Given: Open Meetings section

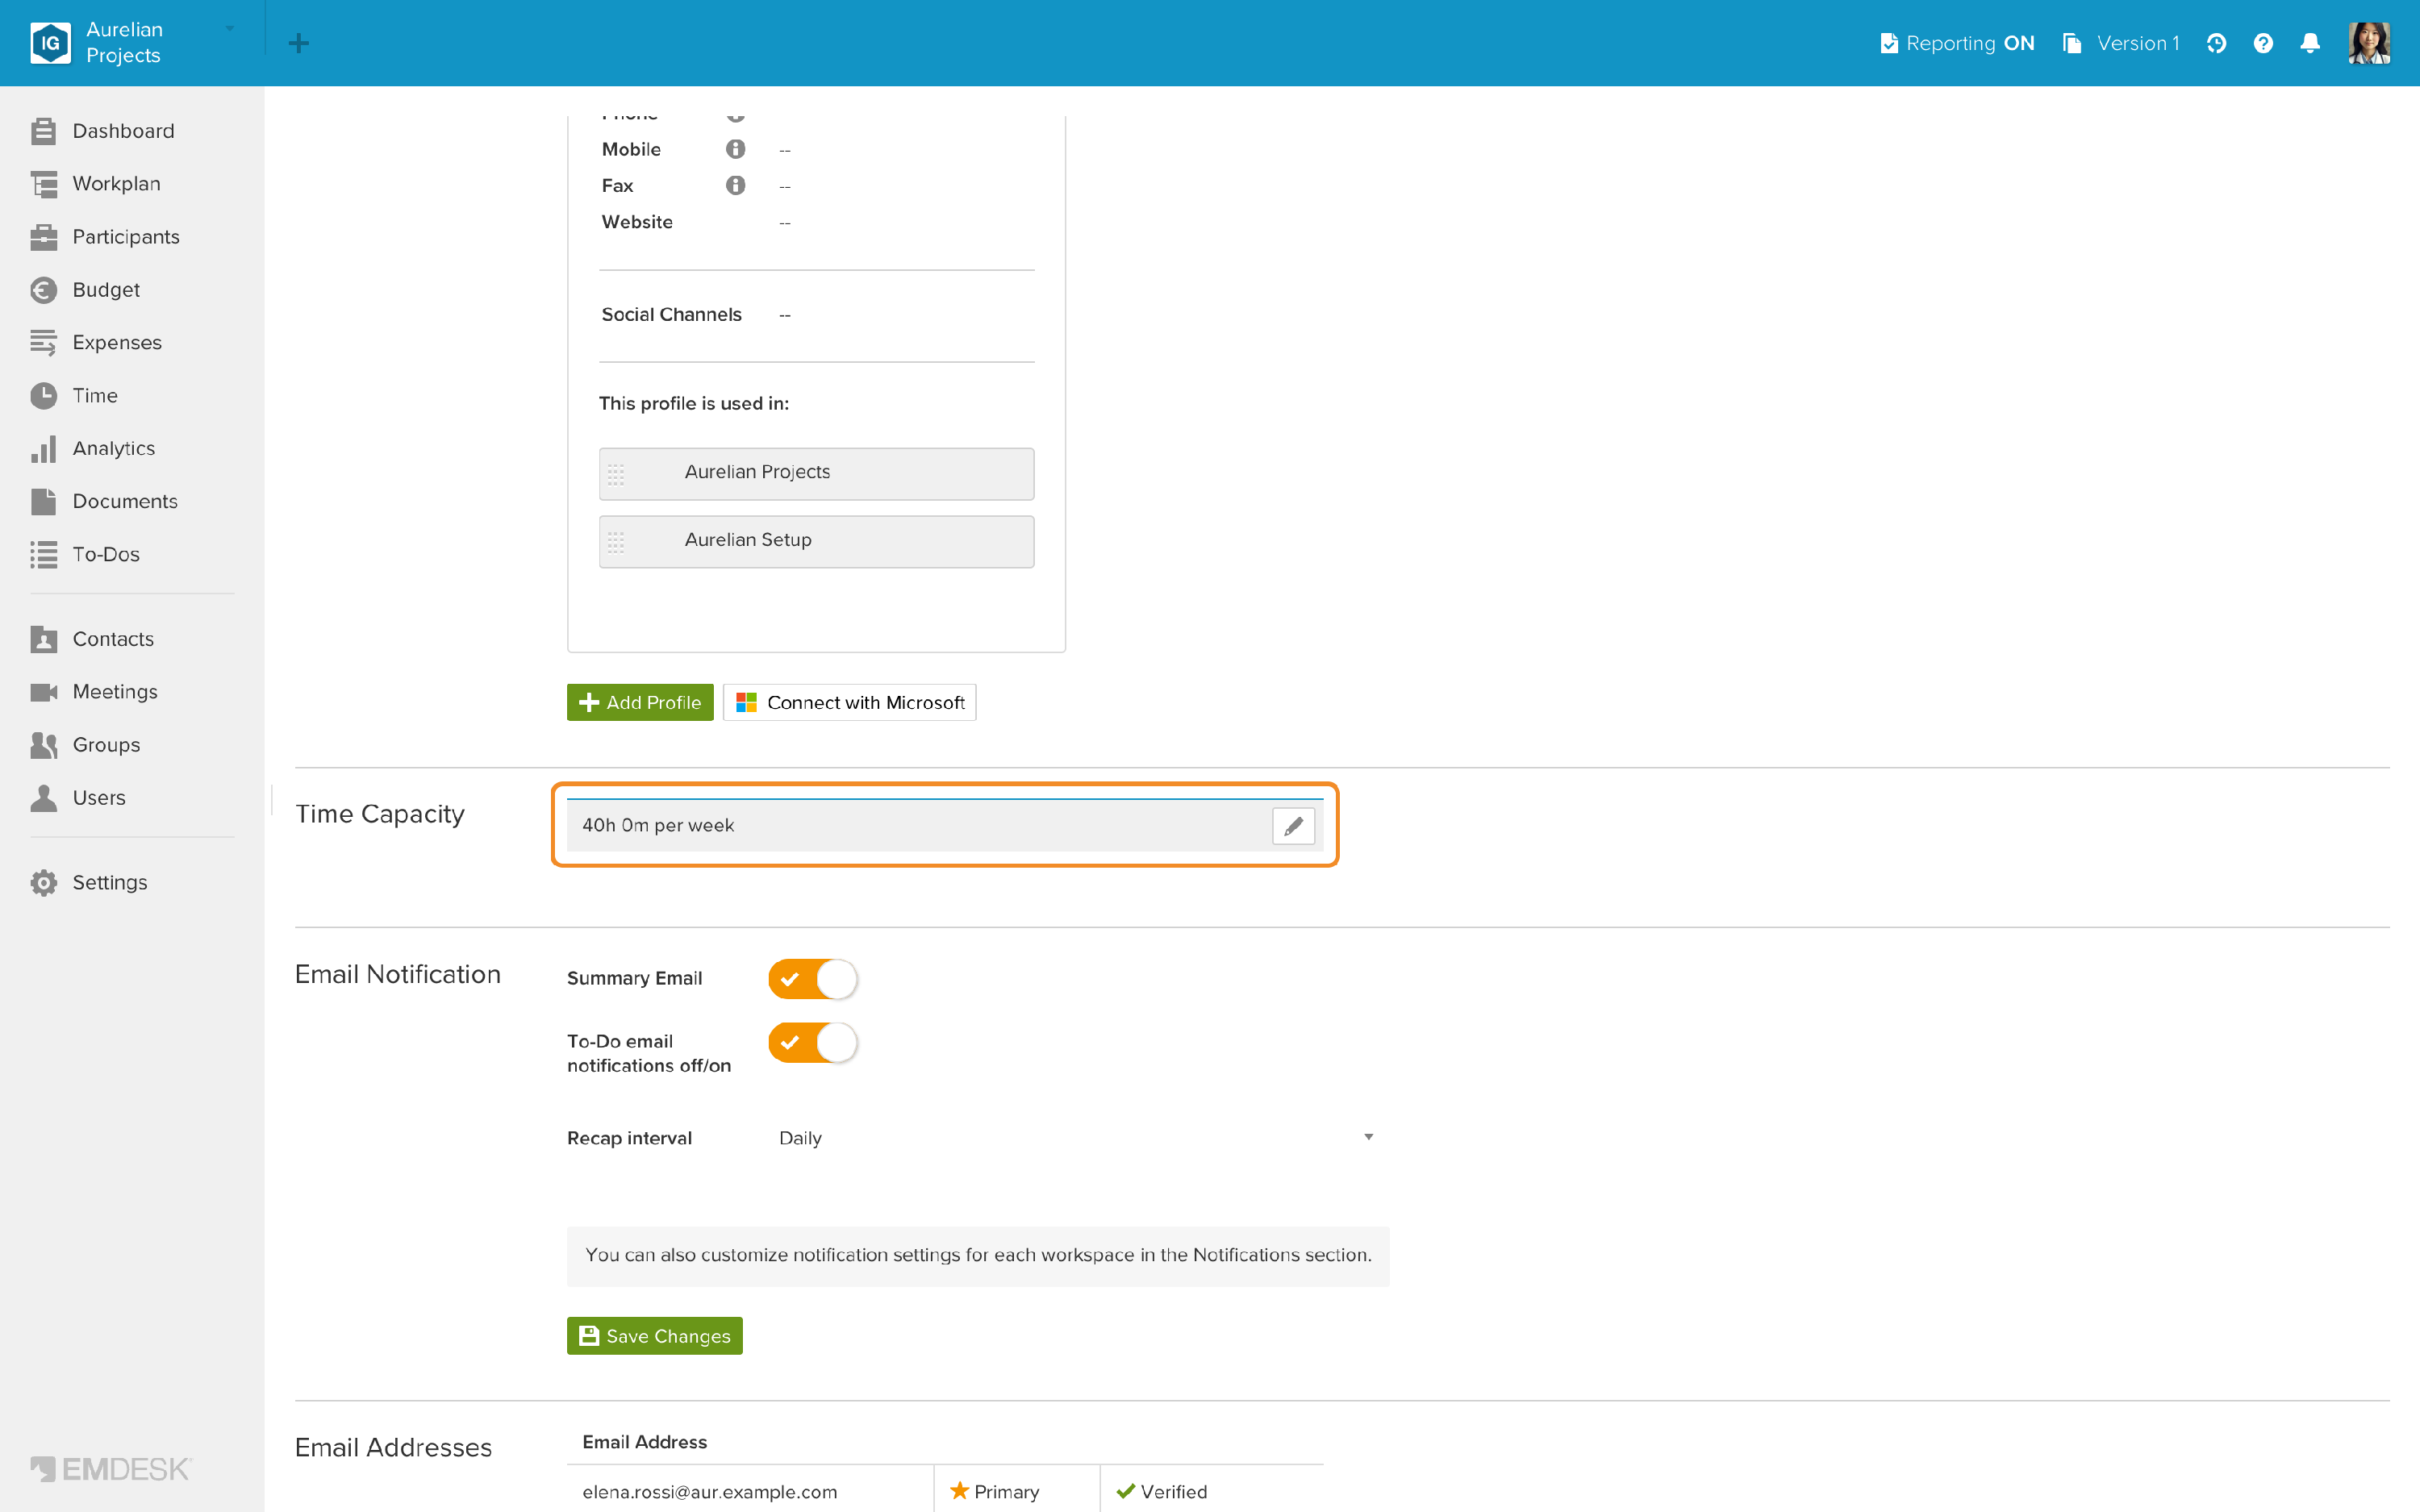Looking at the screenshot, I should coord(94,692).
